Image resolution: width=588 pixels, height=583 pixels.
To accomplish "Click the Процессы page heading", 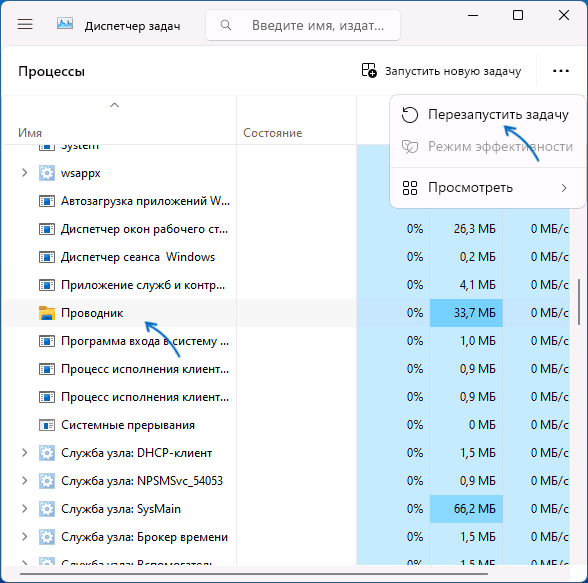I will pyautogui.click(x=51, y=71).
